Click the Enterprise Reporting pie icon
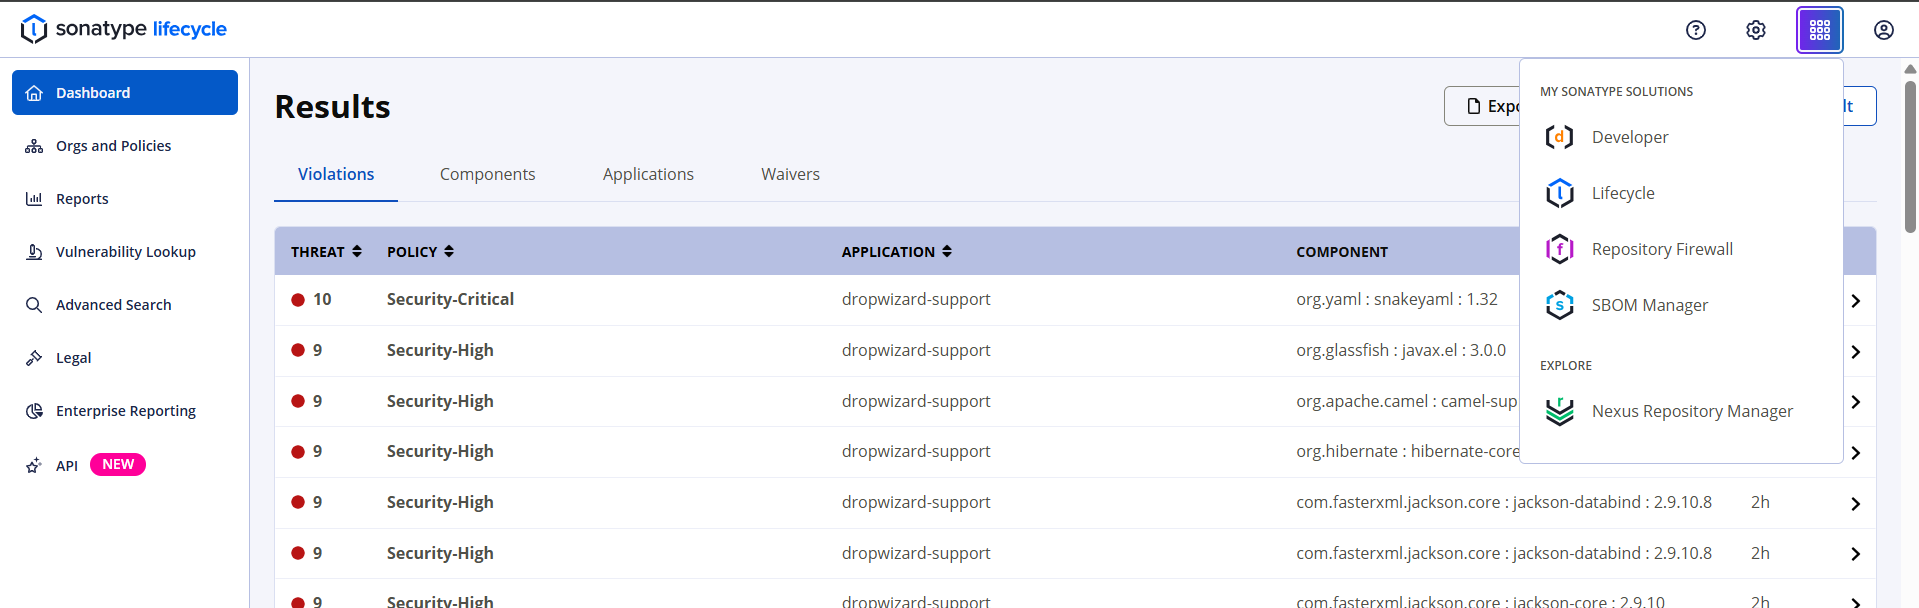Viewport: 1919px width, 608px height. [34, 411]
